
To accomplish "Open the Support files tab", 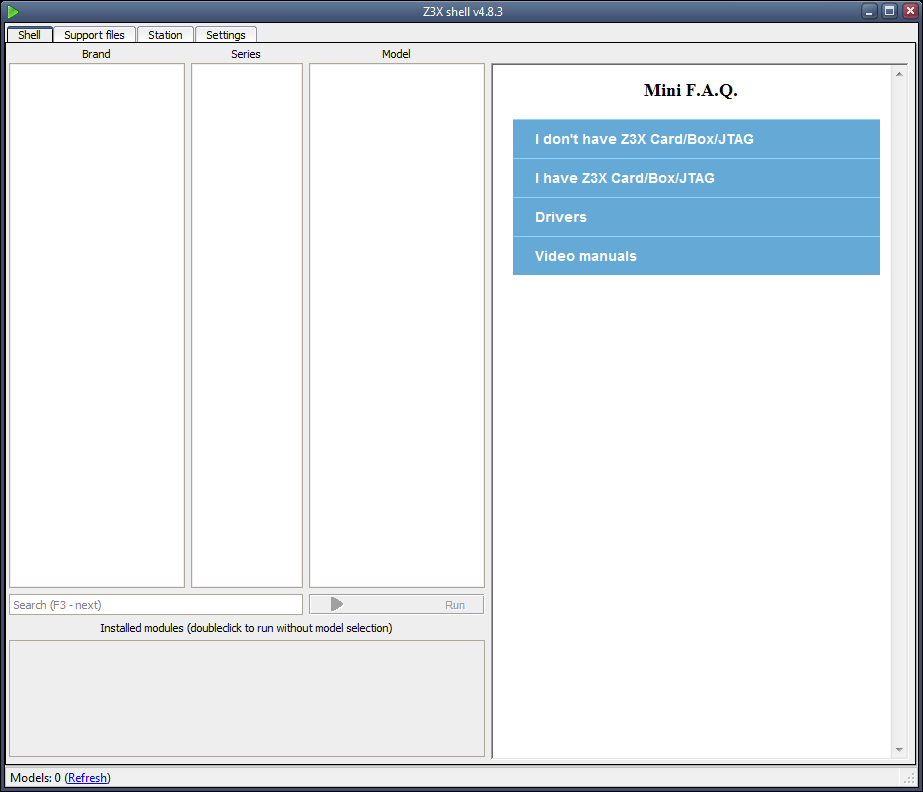I will 94,35.
